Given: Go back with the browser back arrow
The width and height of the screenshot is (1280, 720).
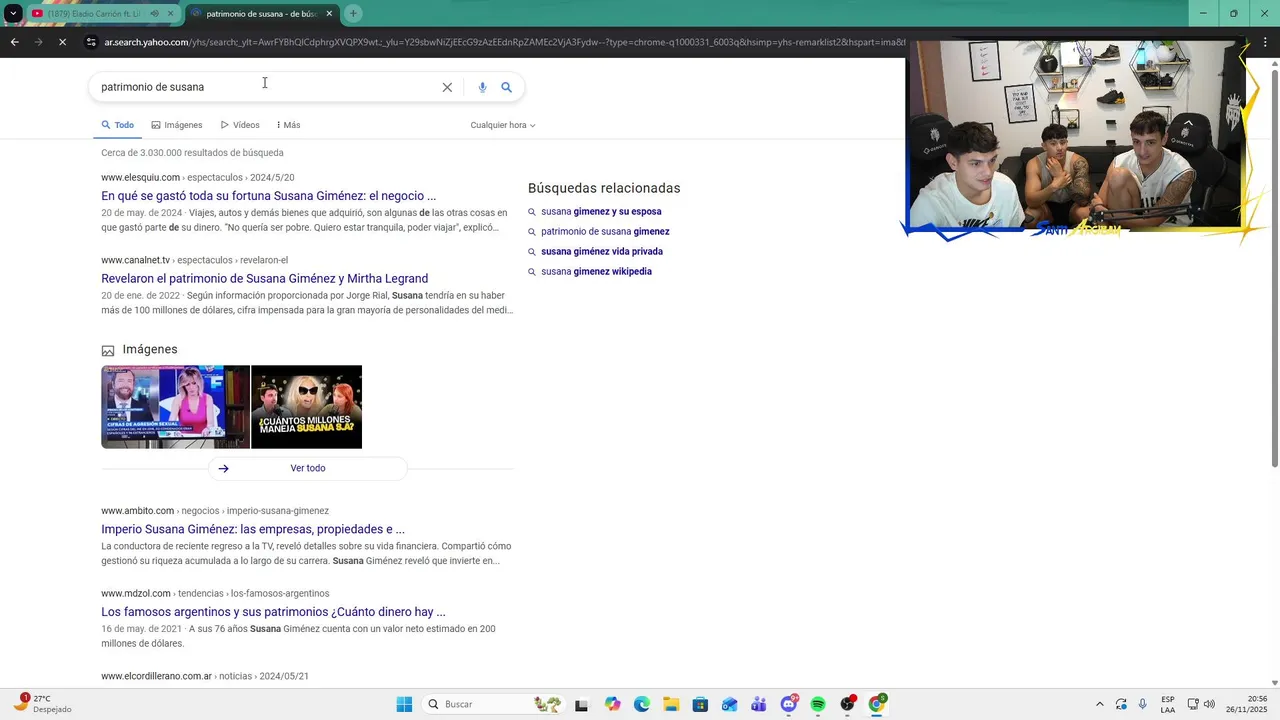Looking at the screenshot, I should [x=15, y=42].
